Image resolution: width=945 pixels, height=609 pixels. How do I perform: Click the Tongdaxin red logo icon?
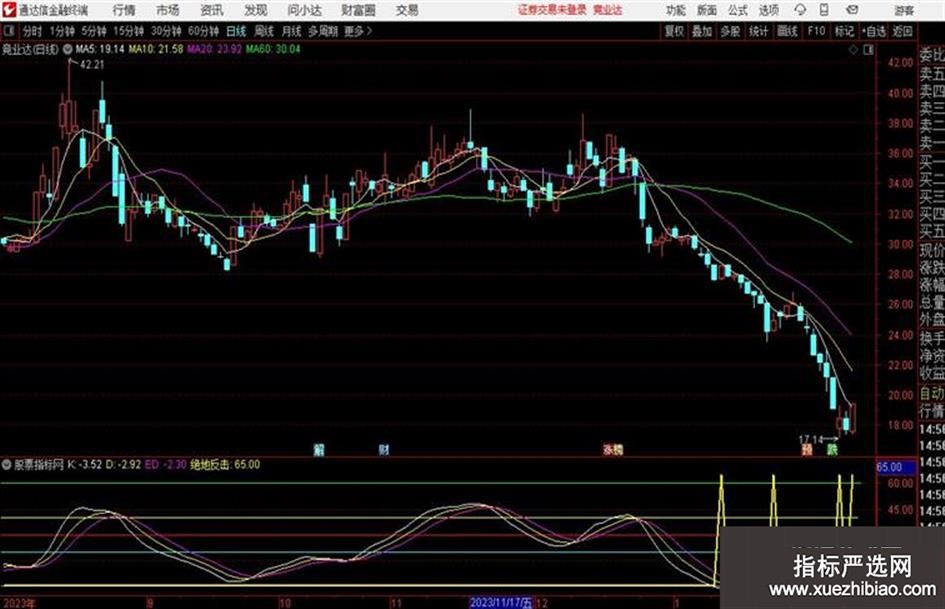tap(8, 10)
